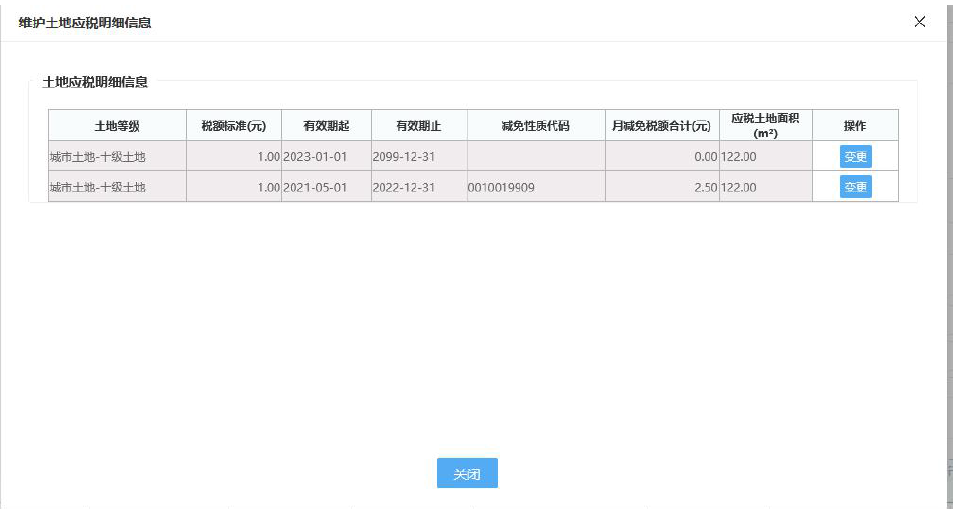Image resolution: width=957 pixels, height=512 pixels.
Task: Click 城市土地-十级土地 in the 2023-01-01 row
Action: click(117, 156)
